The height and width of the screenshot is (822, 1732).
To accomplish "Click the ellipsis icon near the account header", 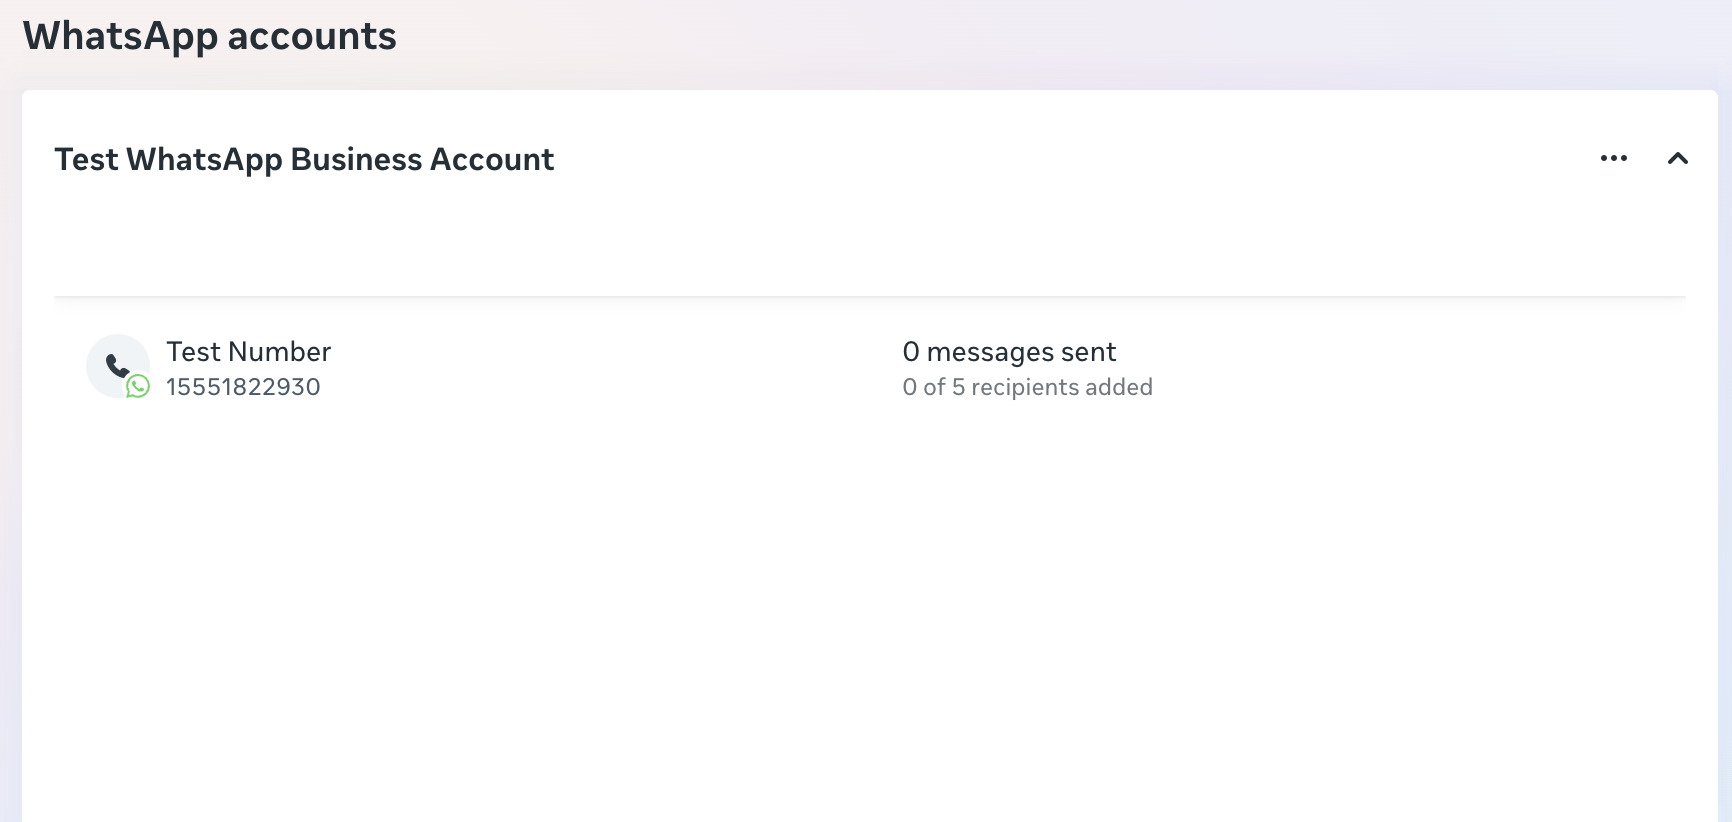I will [1614, 158].
